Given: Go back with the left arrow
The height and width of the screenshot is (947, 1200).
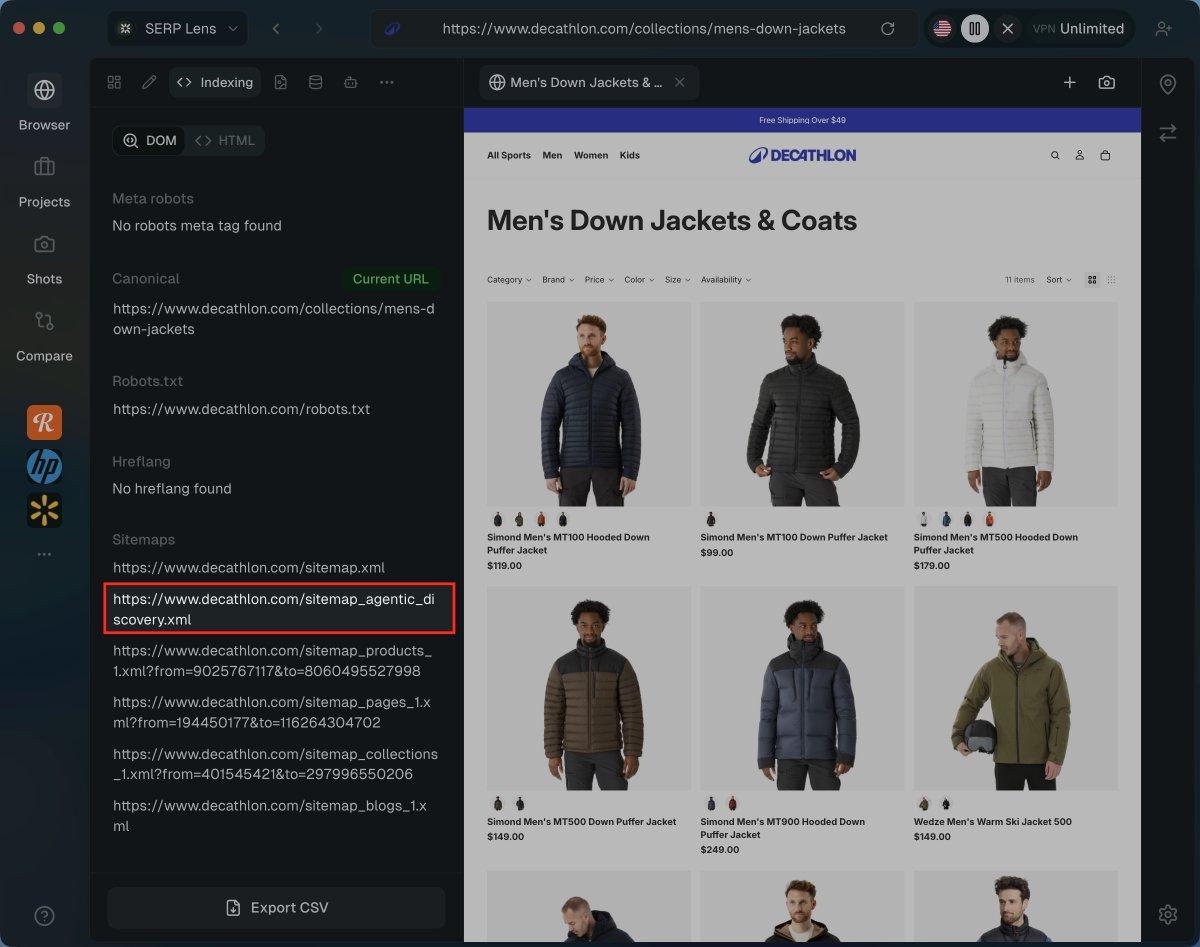Looking at the screenshot, I should [276, 29].
